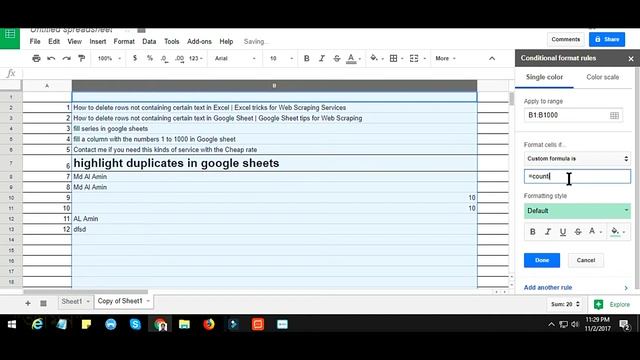Decrease decimal places

(x=164, y=58)
